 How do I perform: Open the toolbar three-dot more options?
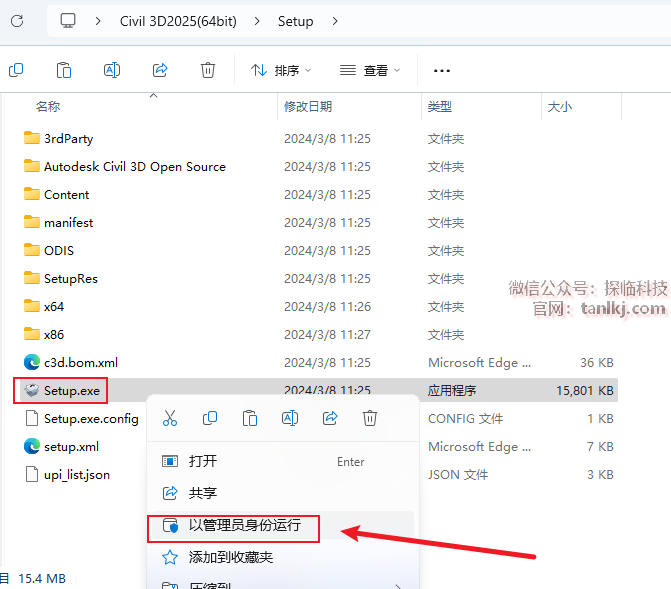[442, 71]
